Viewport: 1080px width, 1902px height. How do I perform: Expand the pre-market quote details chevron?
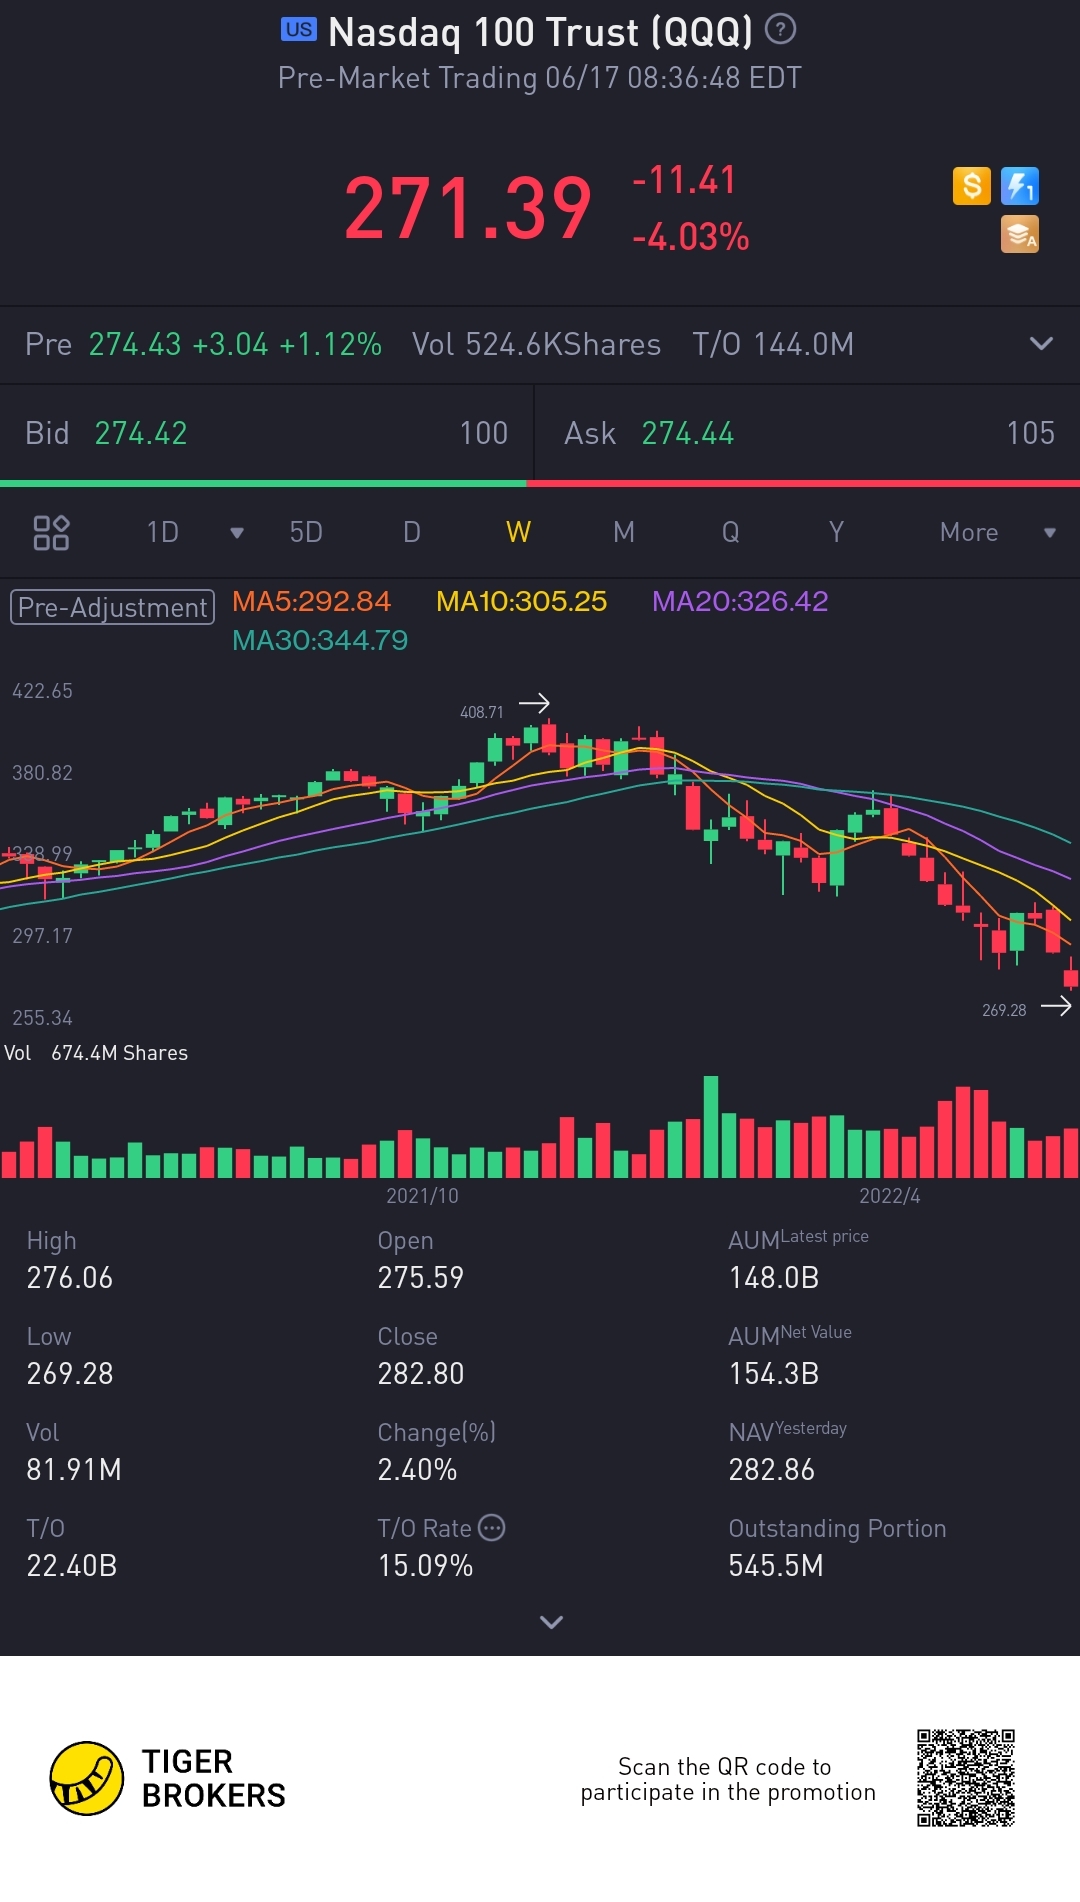point(1041,344)
